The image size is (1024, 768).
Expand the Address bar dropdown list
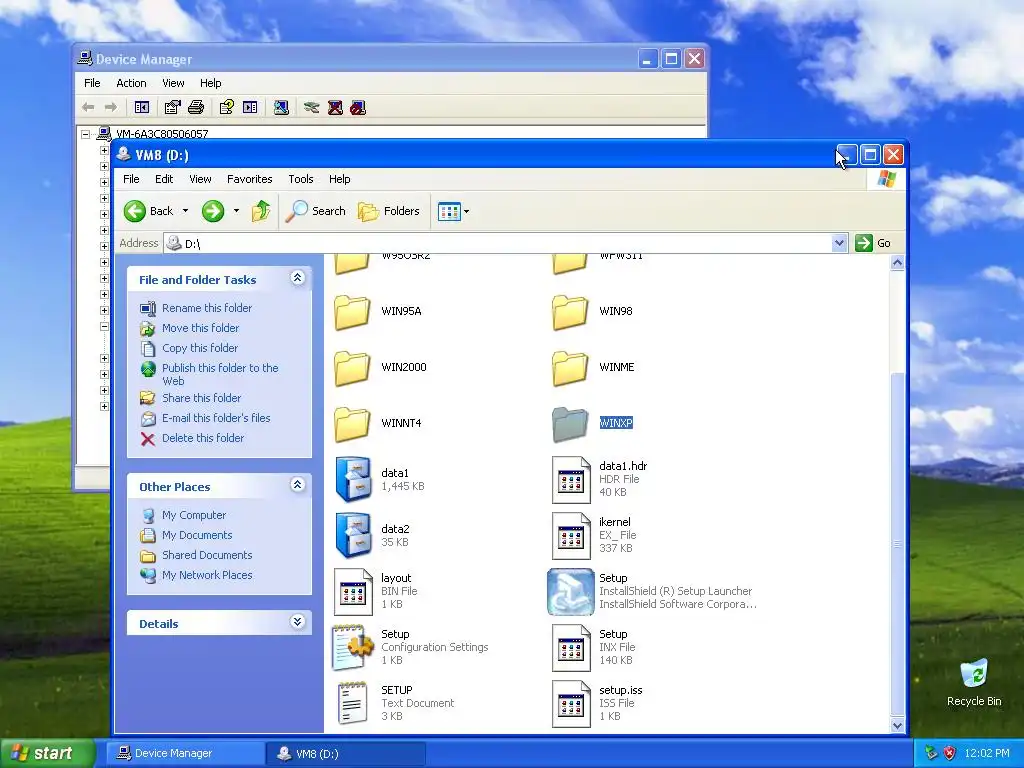[x=840, y=243]
